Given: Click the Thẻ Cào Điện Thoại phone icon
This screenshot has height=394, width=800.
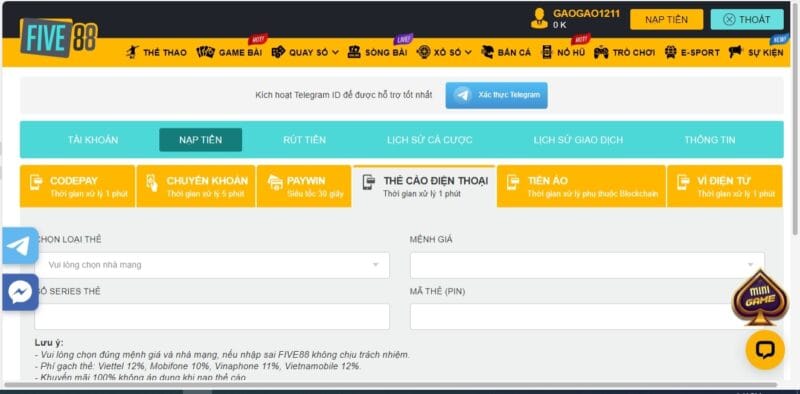Looking at the screenshot, I should click(x=369, y=183).
